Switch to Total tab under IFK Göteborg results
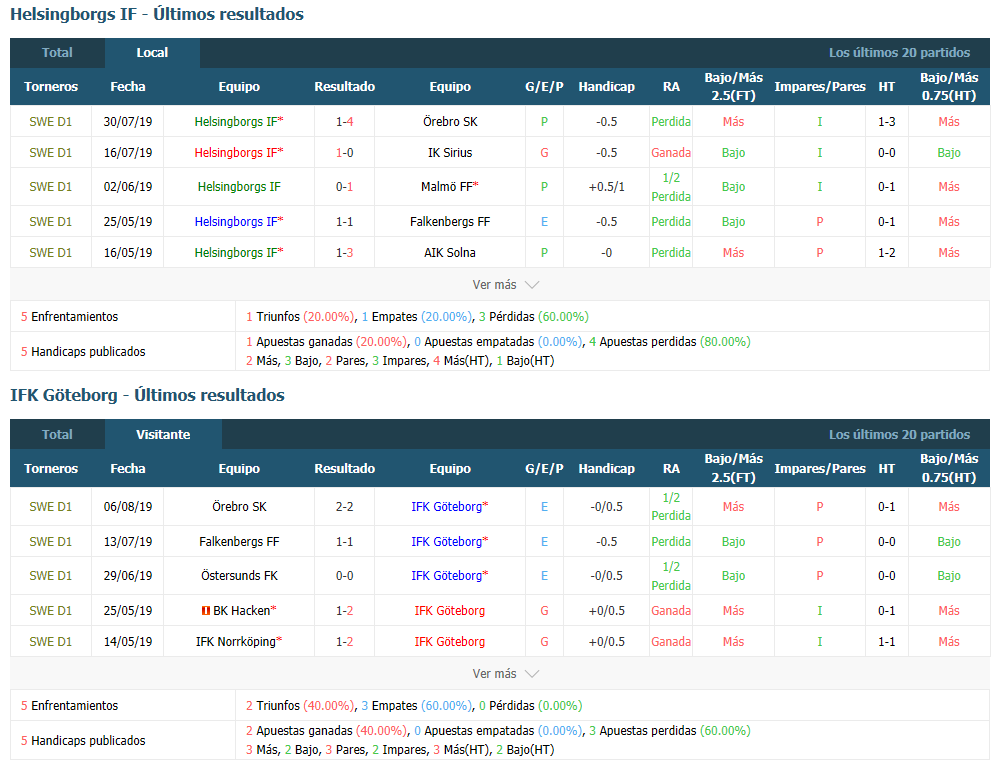Screen dimensions: 995x768 pos(57,435)
